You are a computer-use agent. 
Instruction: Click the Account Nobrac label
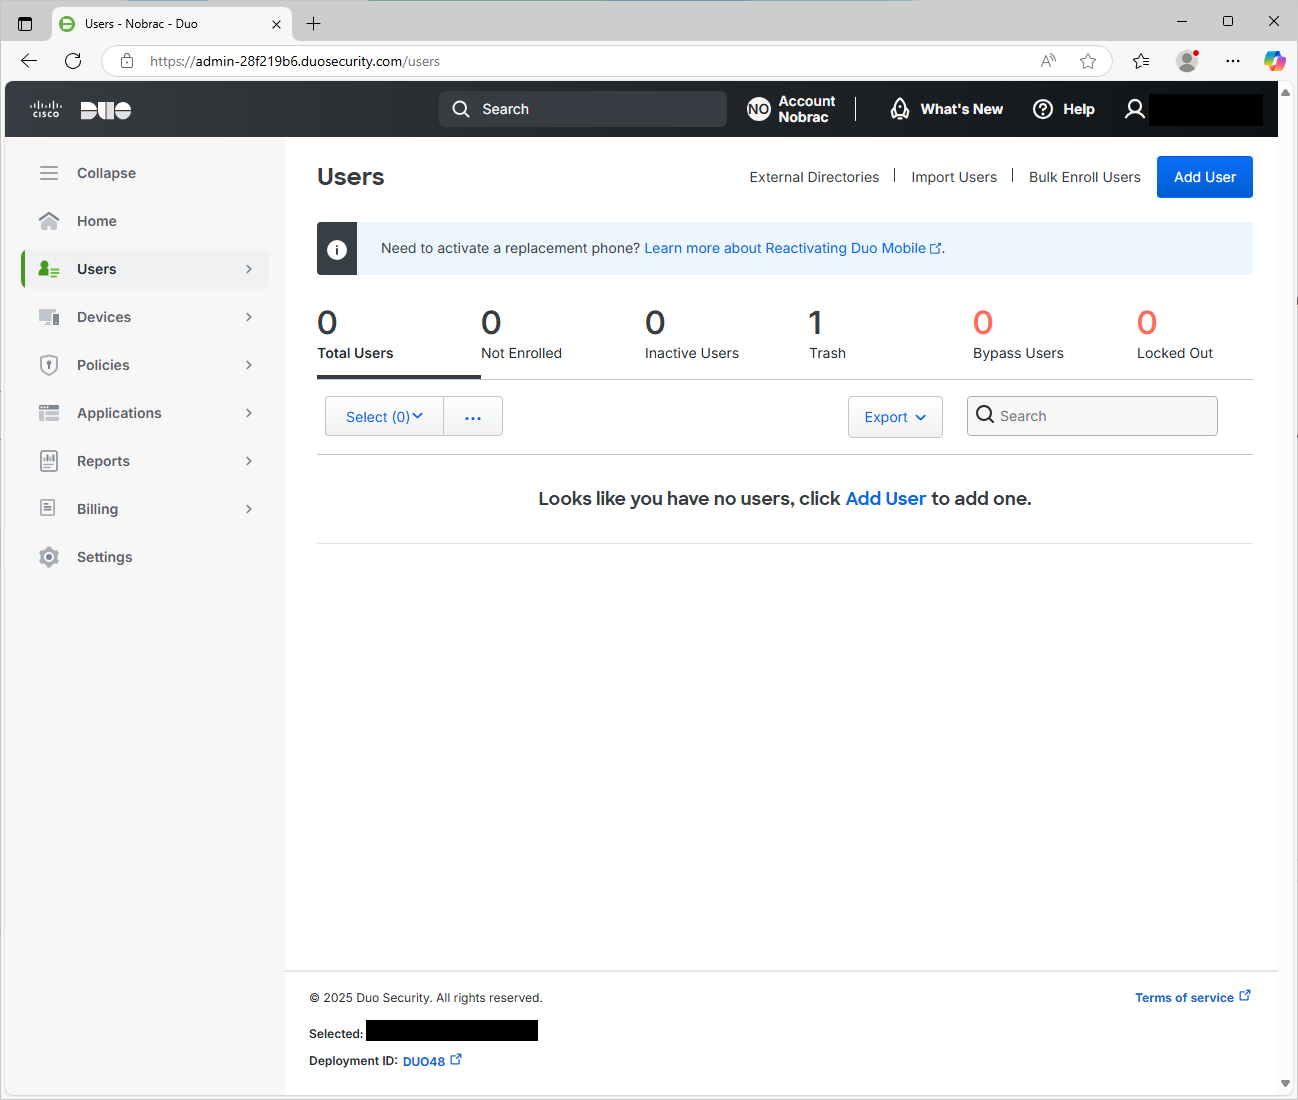[x=807, y=109]
